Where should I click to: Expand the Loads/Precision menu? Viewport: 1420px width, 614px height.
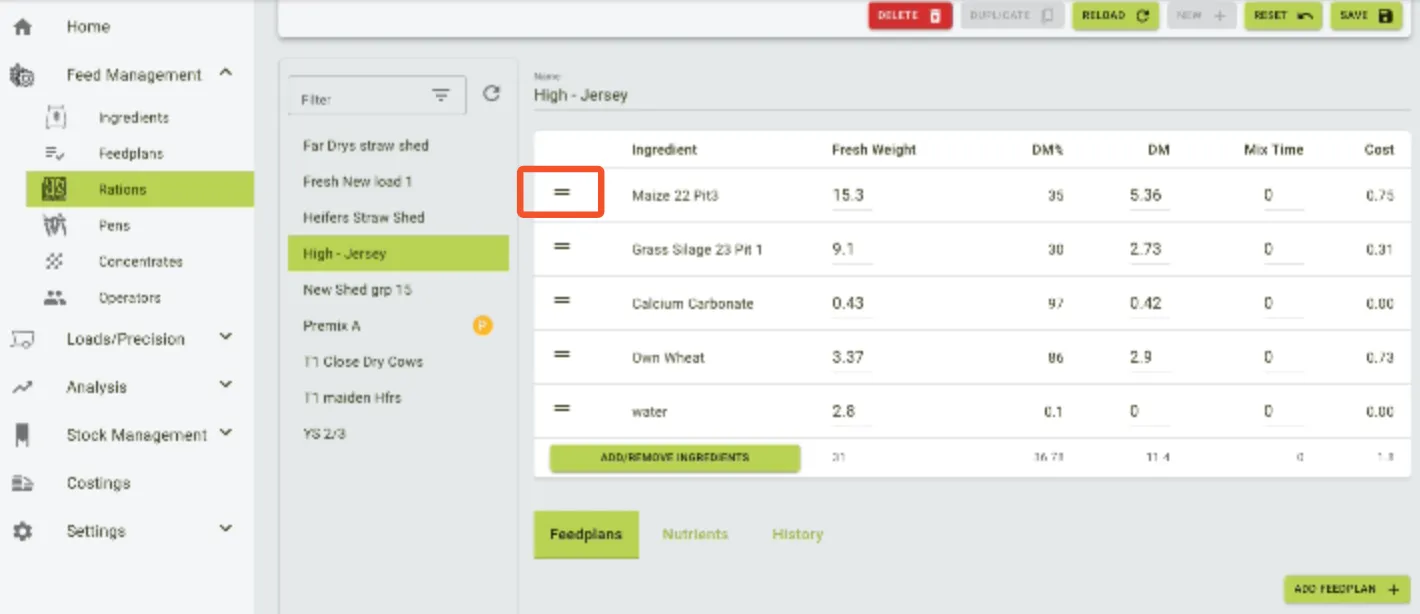(226, 338)
